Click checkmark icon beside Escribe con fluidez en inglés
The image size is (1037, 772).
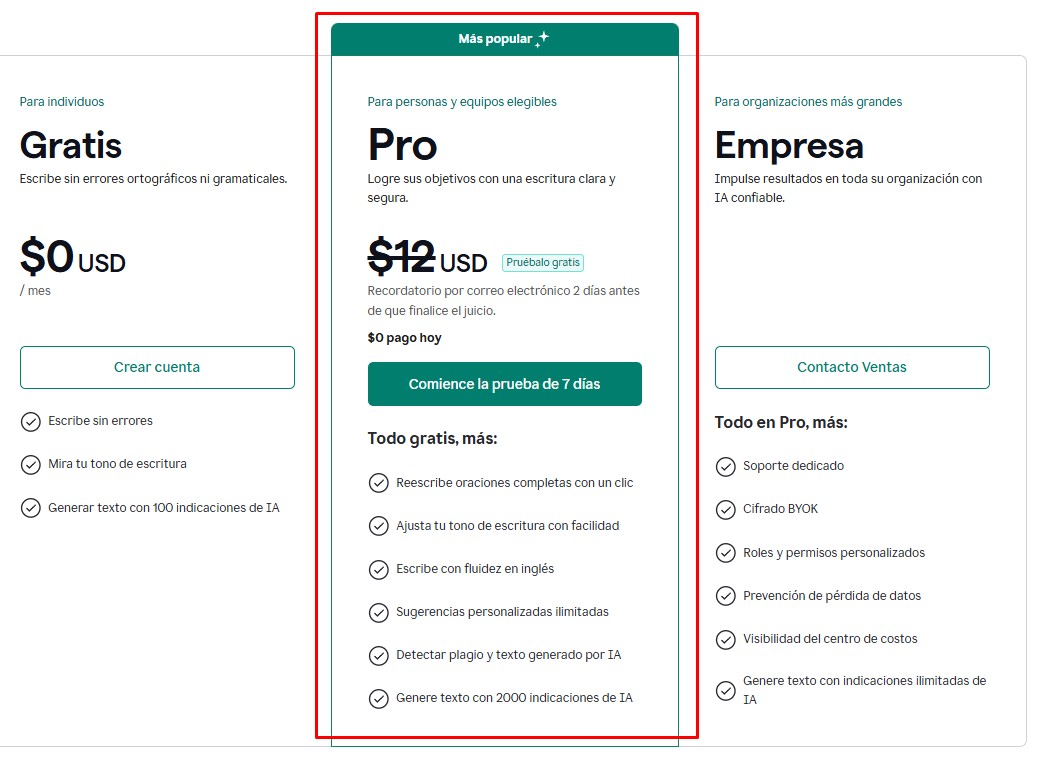(379, 570)
